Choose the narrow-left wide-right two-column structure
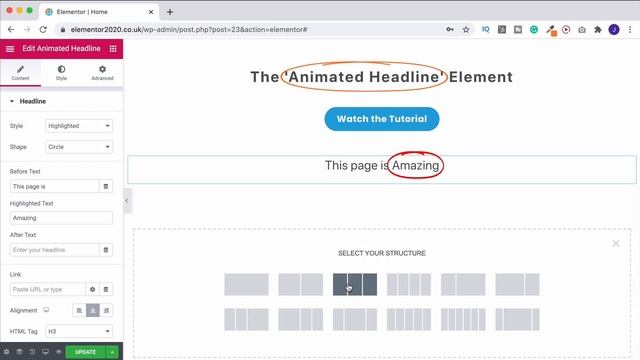Viewport: 640px width, 360px height. pos(463,284)
